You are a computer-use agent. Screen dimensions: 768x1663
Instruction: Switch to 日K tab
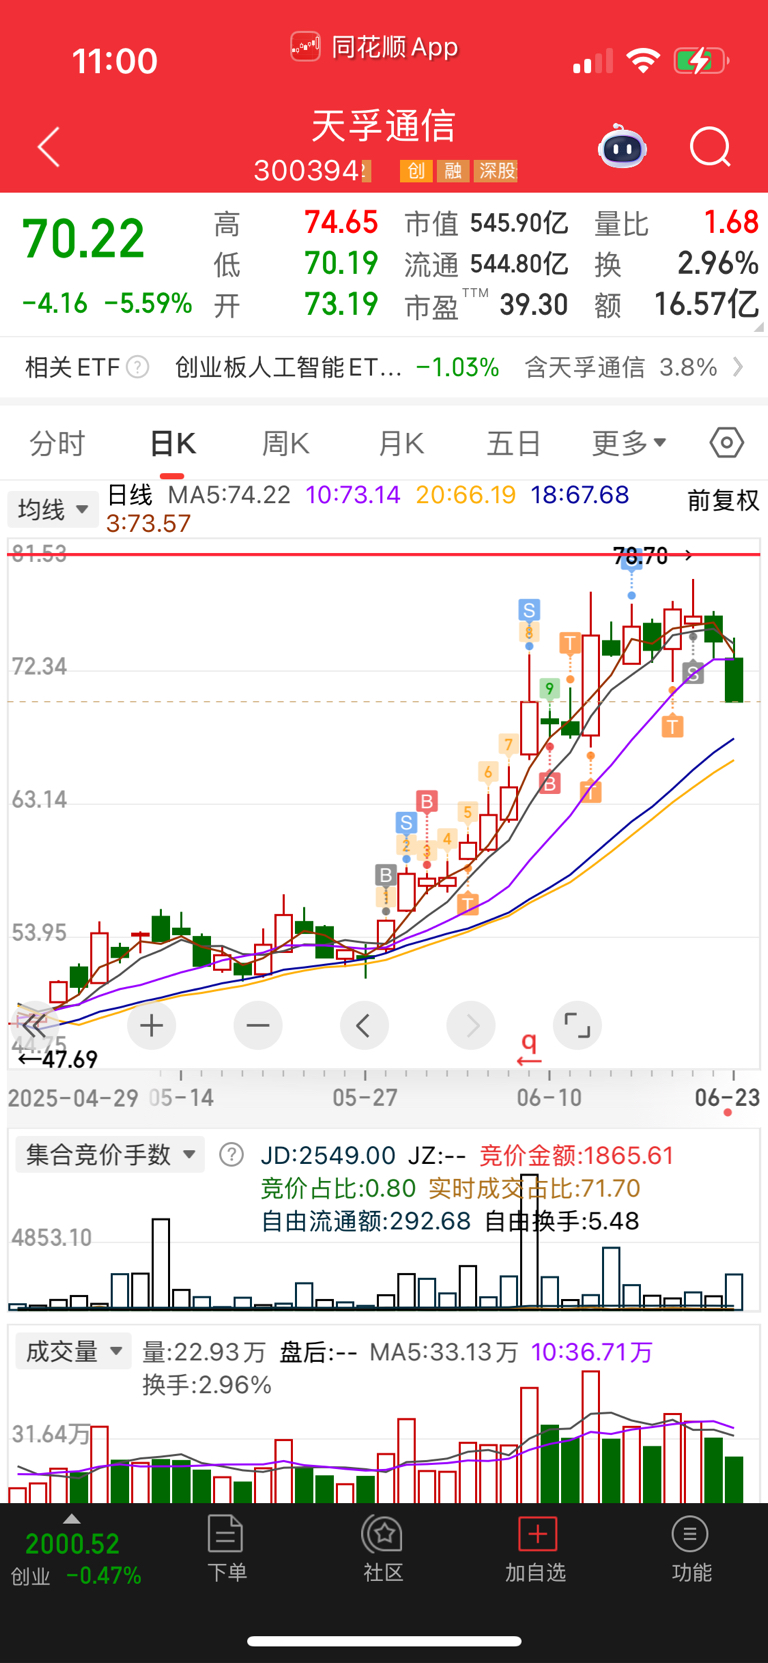click(x=172, y=443)
